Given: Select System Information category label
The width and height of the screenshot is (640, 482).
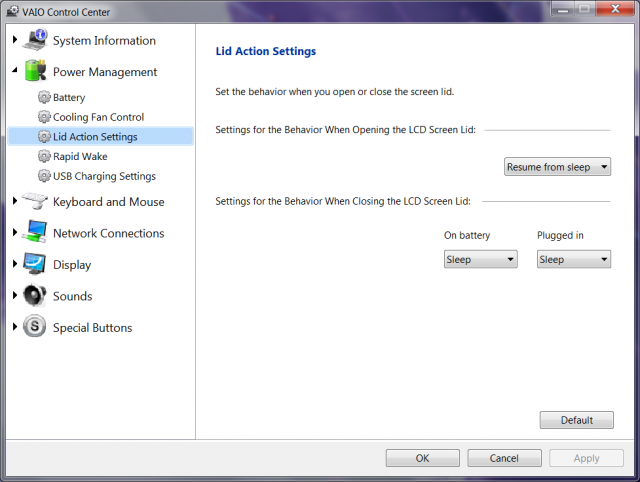Looking at the screenshot, I should click(104, 41).
